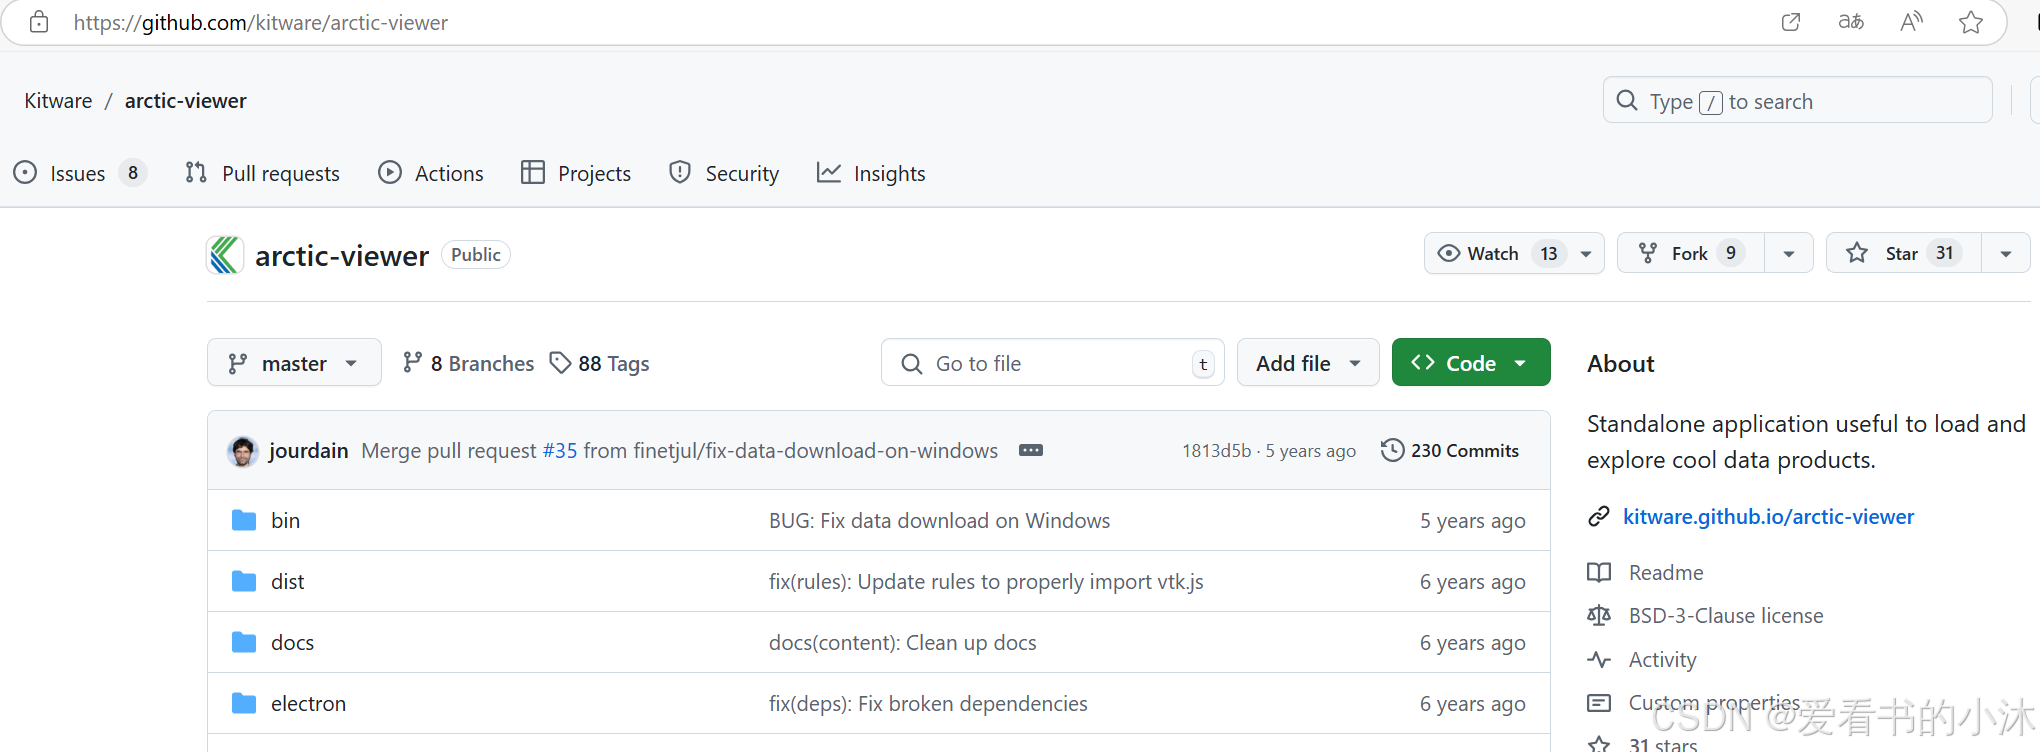Open the master branch dropdown
The image size is (2040, 752).
pos(294,362)
